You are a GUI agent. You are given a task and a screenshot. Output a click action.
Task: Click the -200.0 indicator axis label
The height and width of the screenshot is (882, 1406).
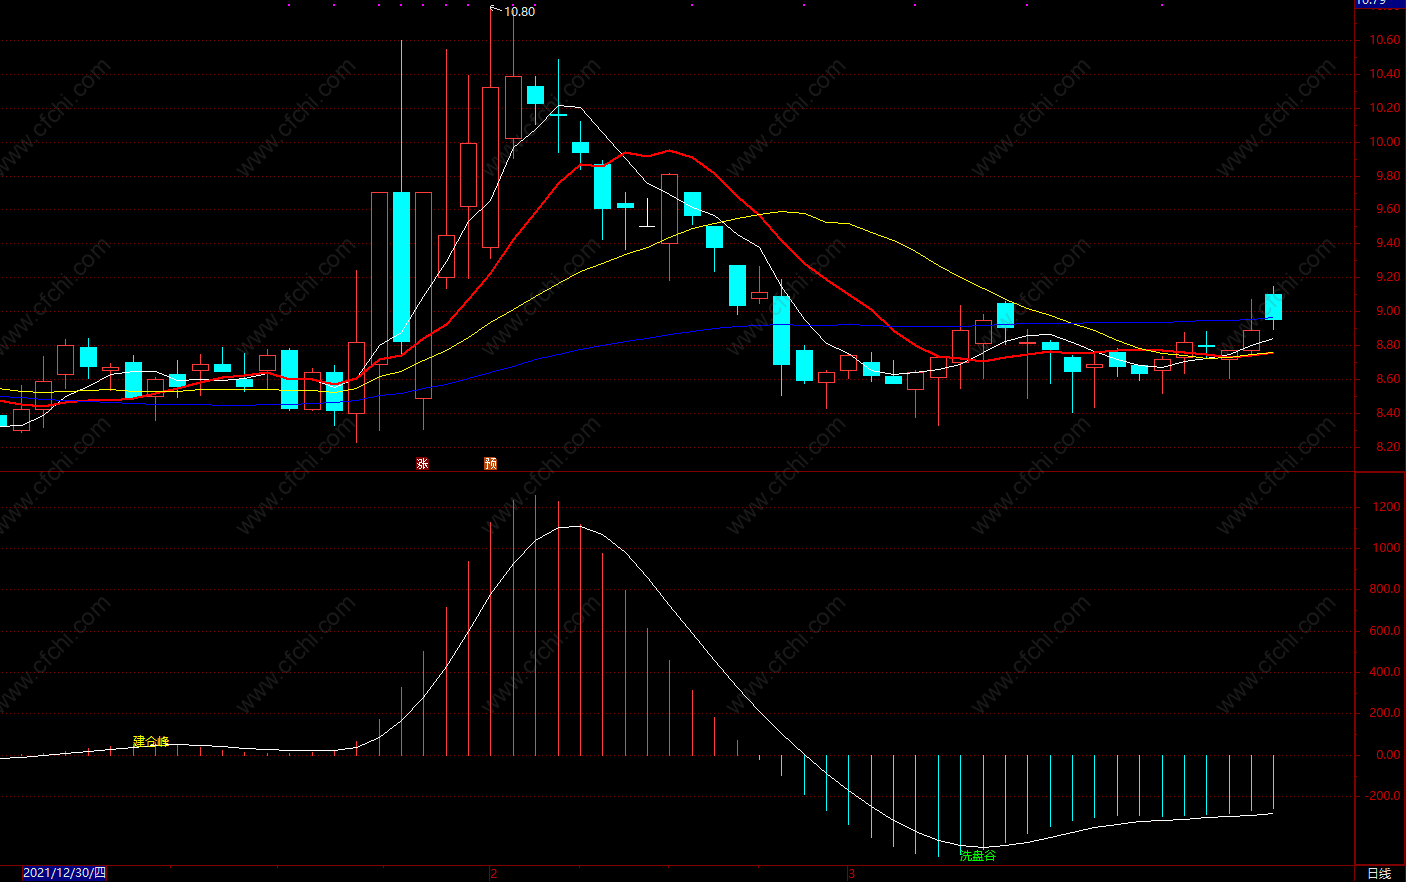tap(1384, 796)
